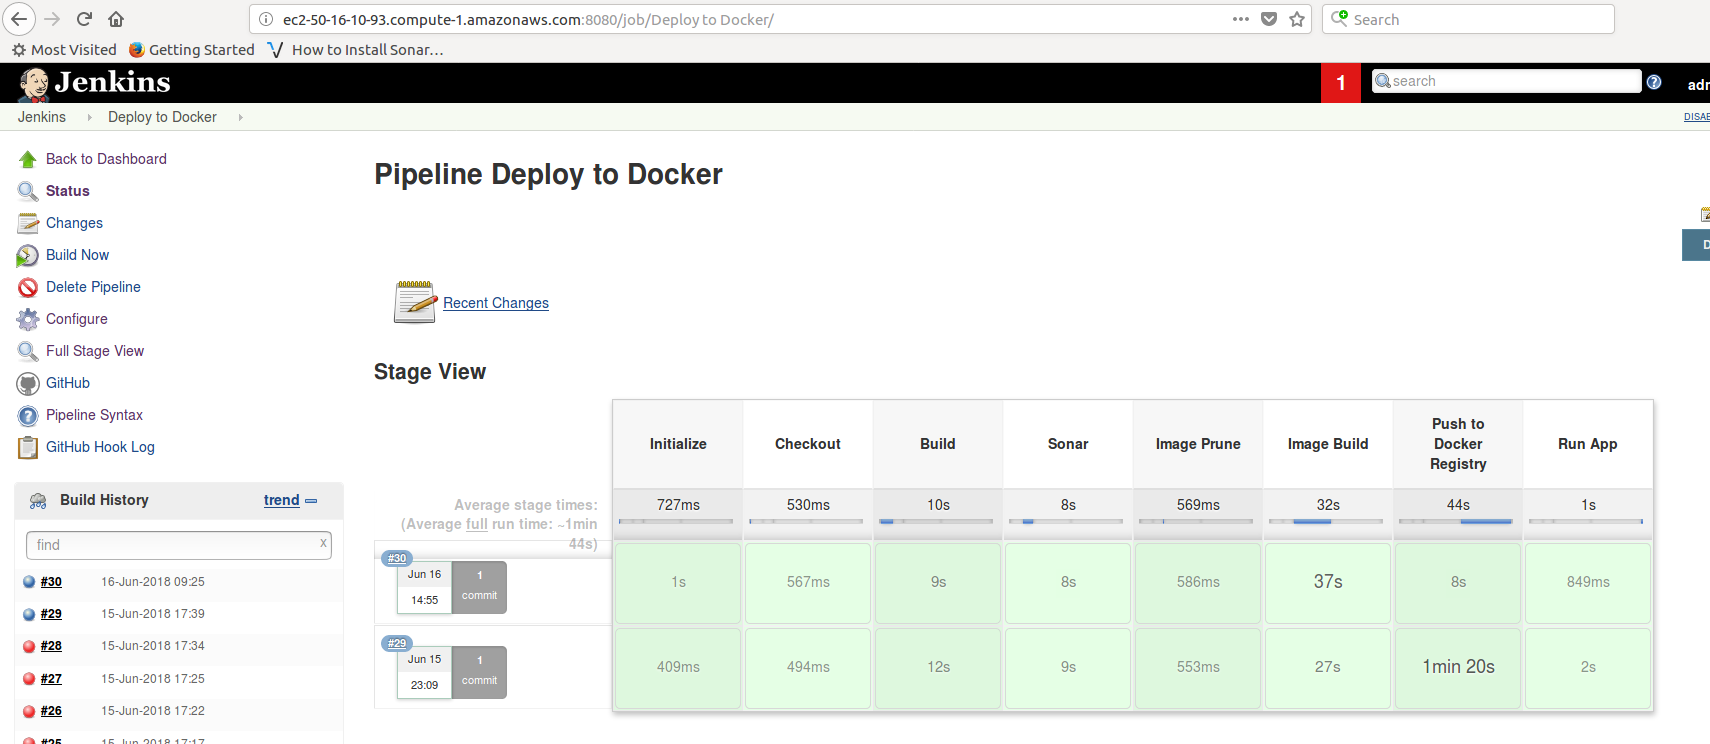Open the Getting Started bookmark
Image resolution: width=1710 pixels, height=744 pixels.
(192, 49)
